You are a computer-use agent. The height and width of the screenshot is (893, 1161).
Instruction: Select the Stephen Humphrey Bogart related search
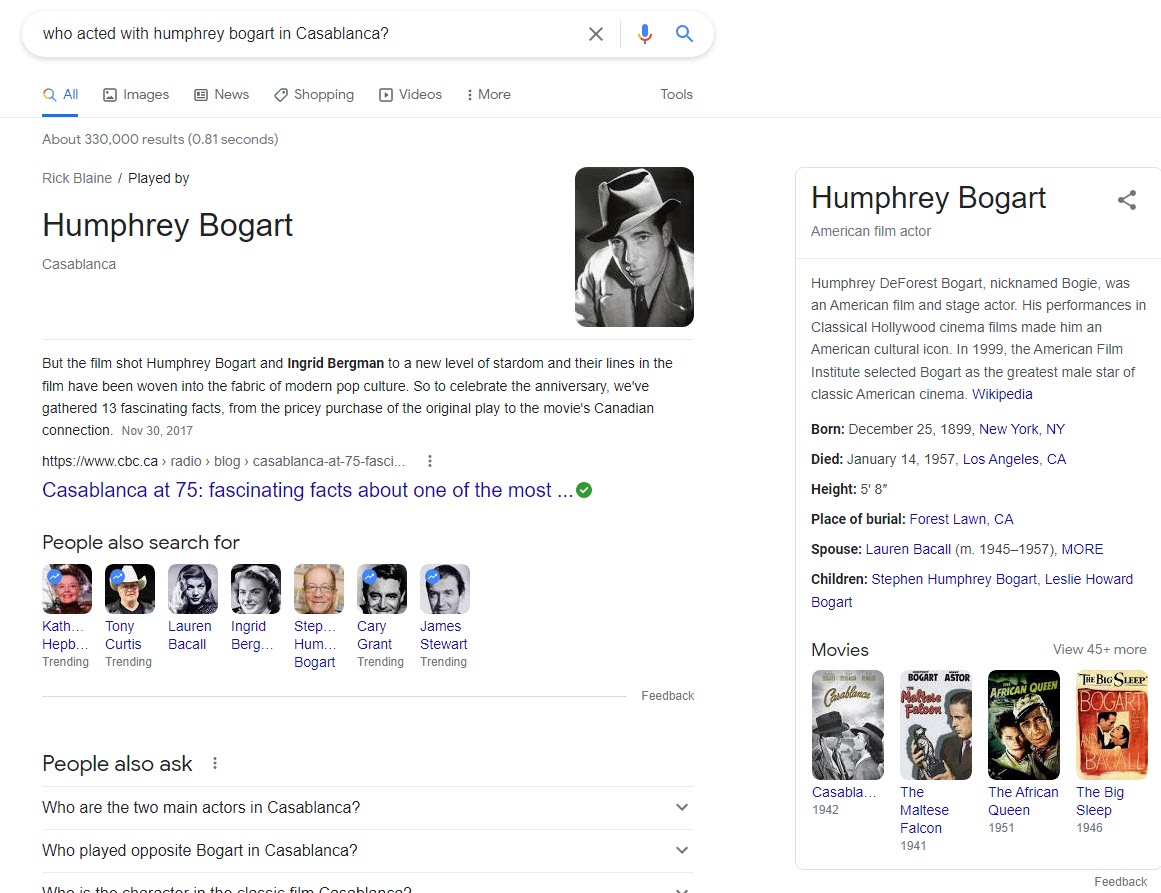coord(318,618)
